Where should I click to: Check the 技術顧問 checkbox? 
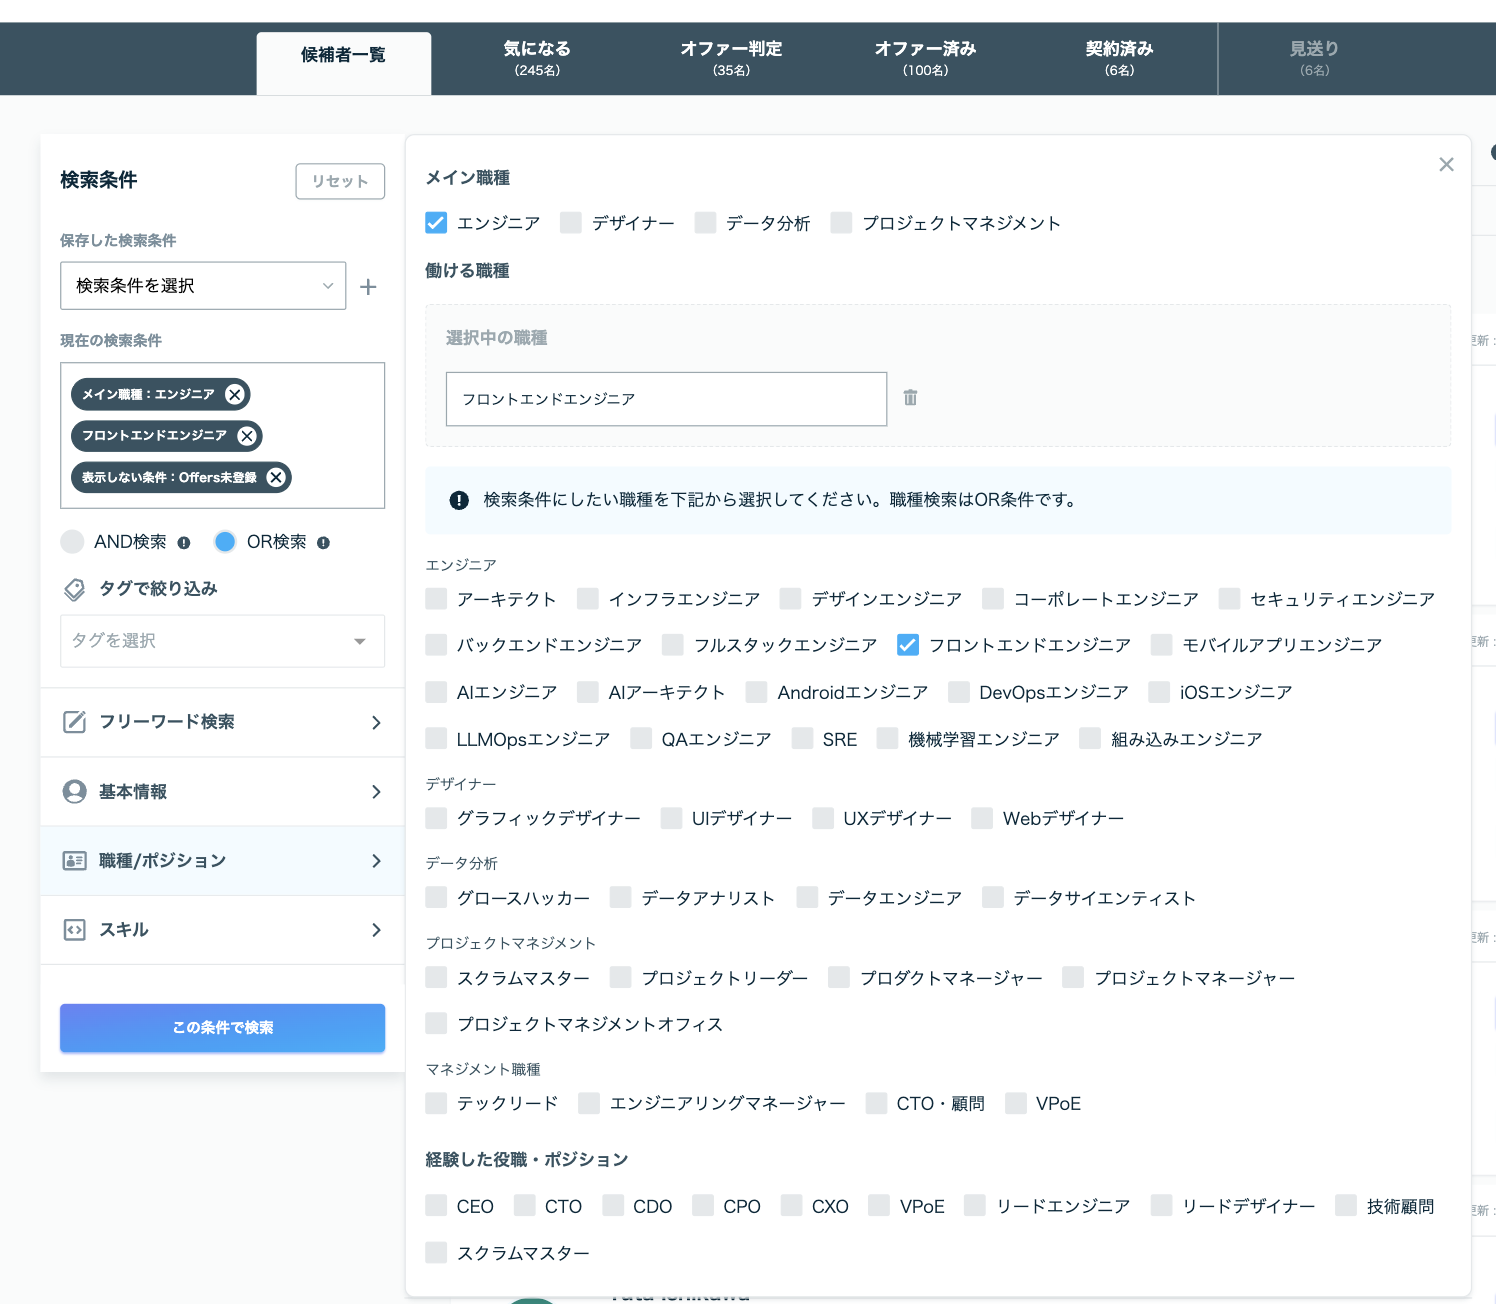(x=1346, y=1206)
